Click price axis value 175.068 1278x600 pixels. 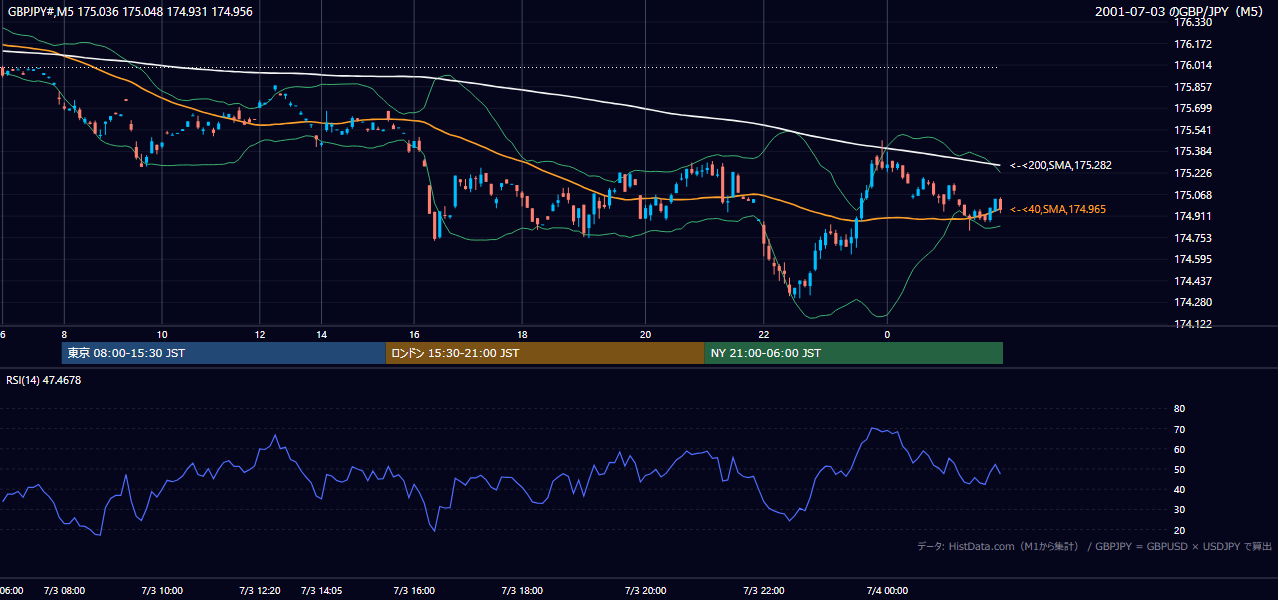point(1192,195)
